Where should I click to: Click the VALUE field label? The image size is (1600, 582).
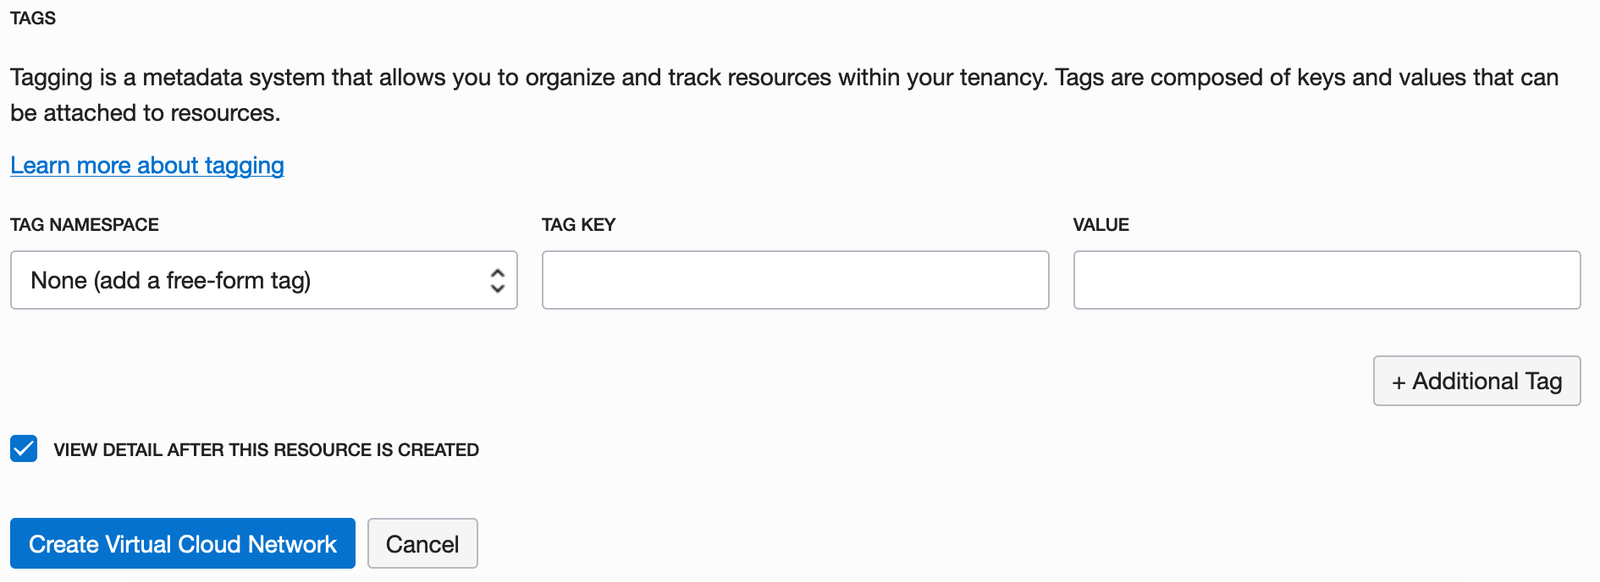(1101, 225)
